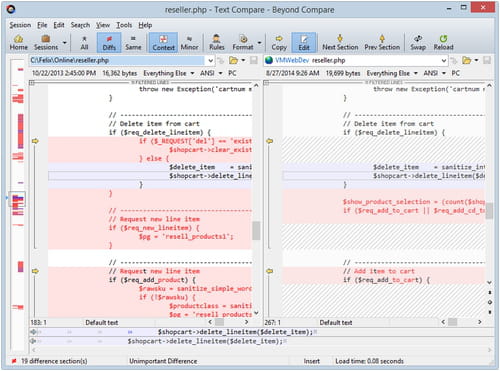Expand filtered lines marker in right pane
Screen dimensions: 500x371
pos(266,83)
